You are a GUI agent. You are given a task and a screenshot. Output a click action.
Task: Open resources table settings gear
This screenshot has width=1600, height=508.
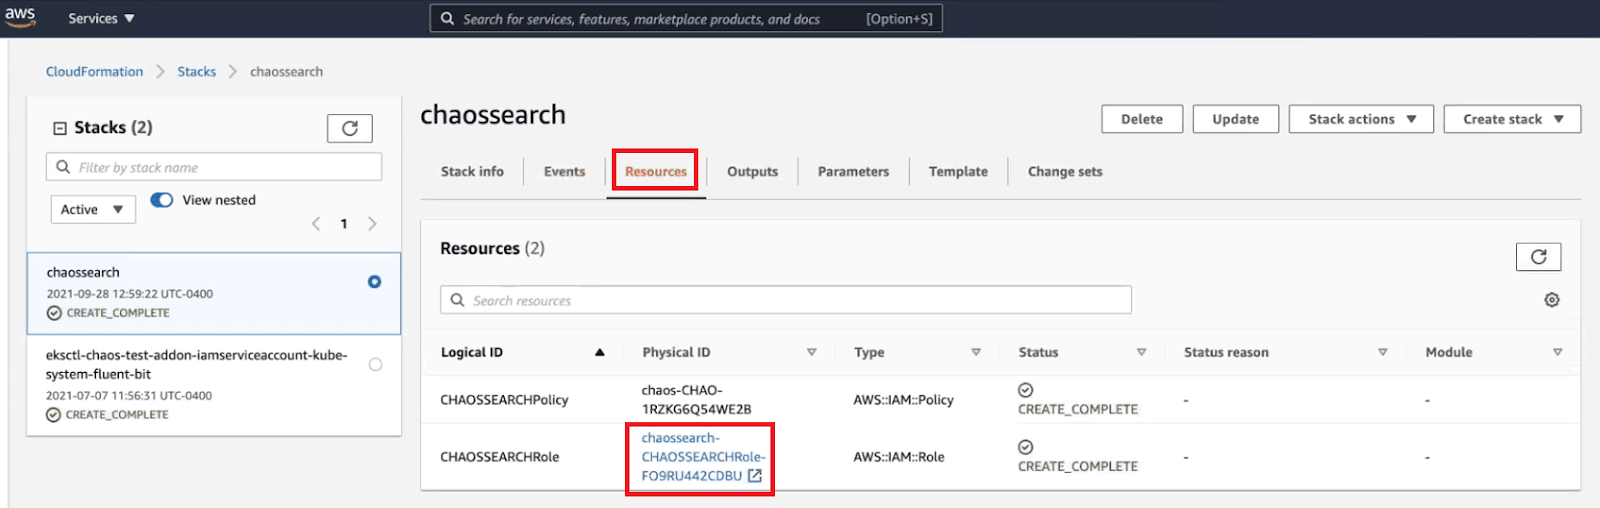1552,300
